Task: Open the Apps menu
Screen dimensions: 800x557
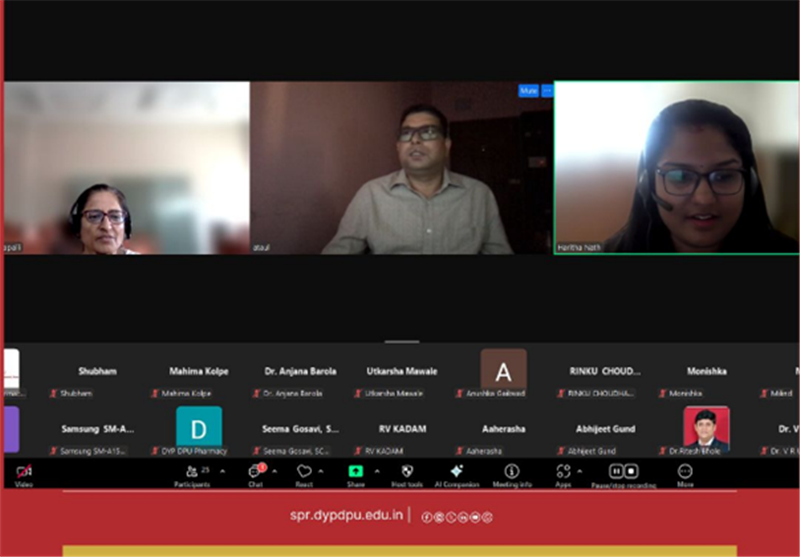Action: point(563,471)
